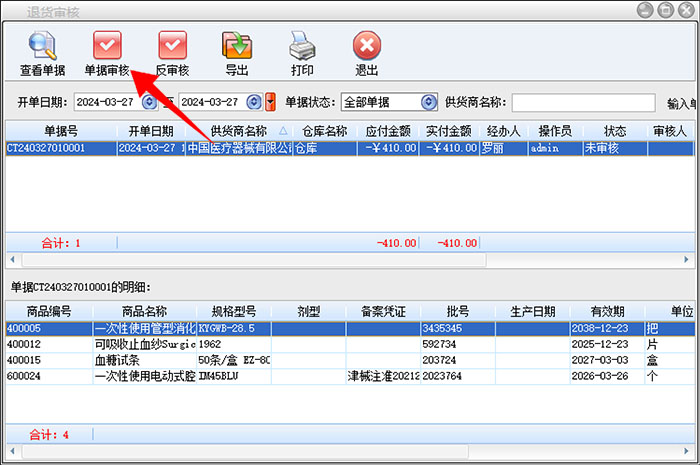The image size is (700, 465).
Task: Select document row CT240327010001
Action: (60, 148)
